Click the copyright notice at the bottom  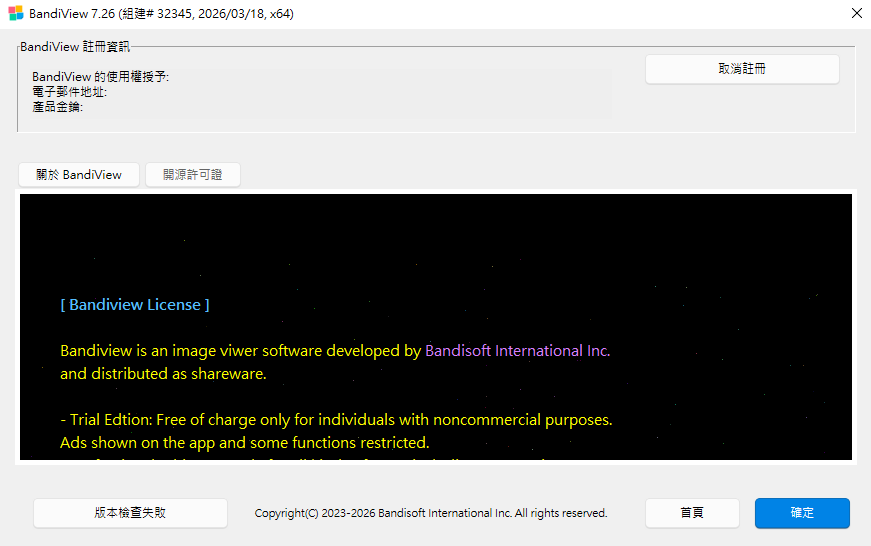pyautogui.click(x=430, y=513)
